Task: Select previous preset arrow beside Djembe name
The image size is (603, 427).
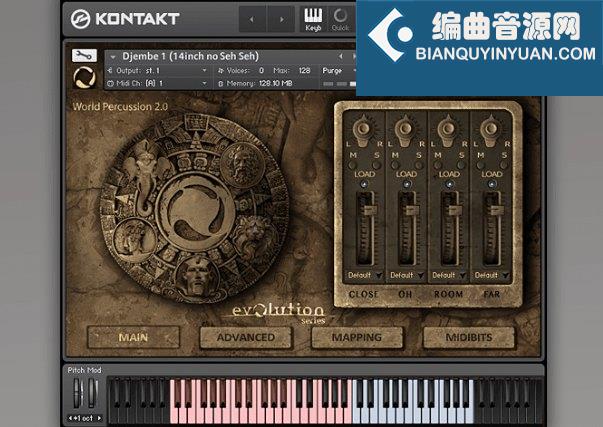Action: (x=341, y=56)
